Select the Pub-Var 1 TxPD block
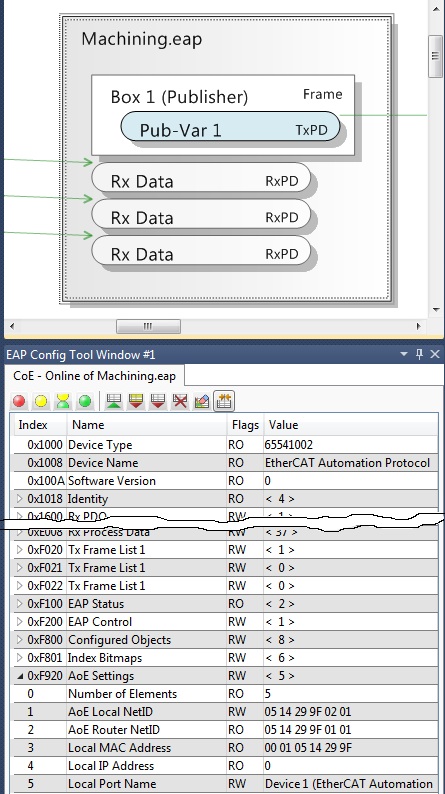Screen dimensions: 445x794 pos(230,127)
